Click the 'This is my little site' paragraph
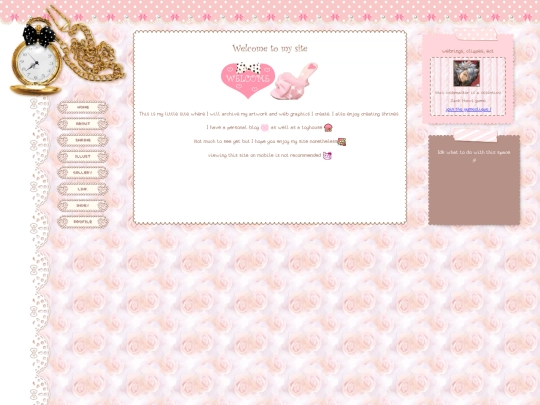The image size is (540, 405). pyautogui.click(x=269, y=114)
